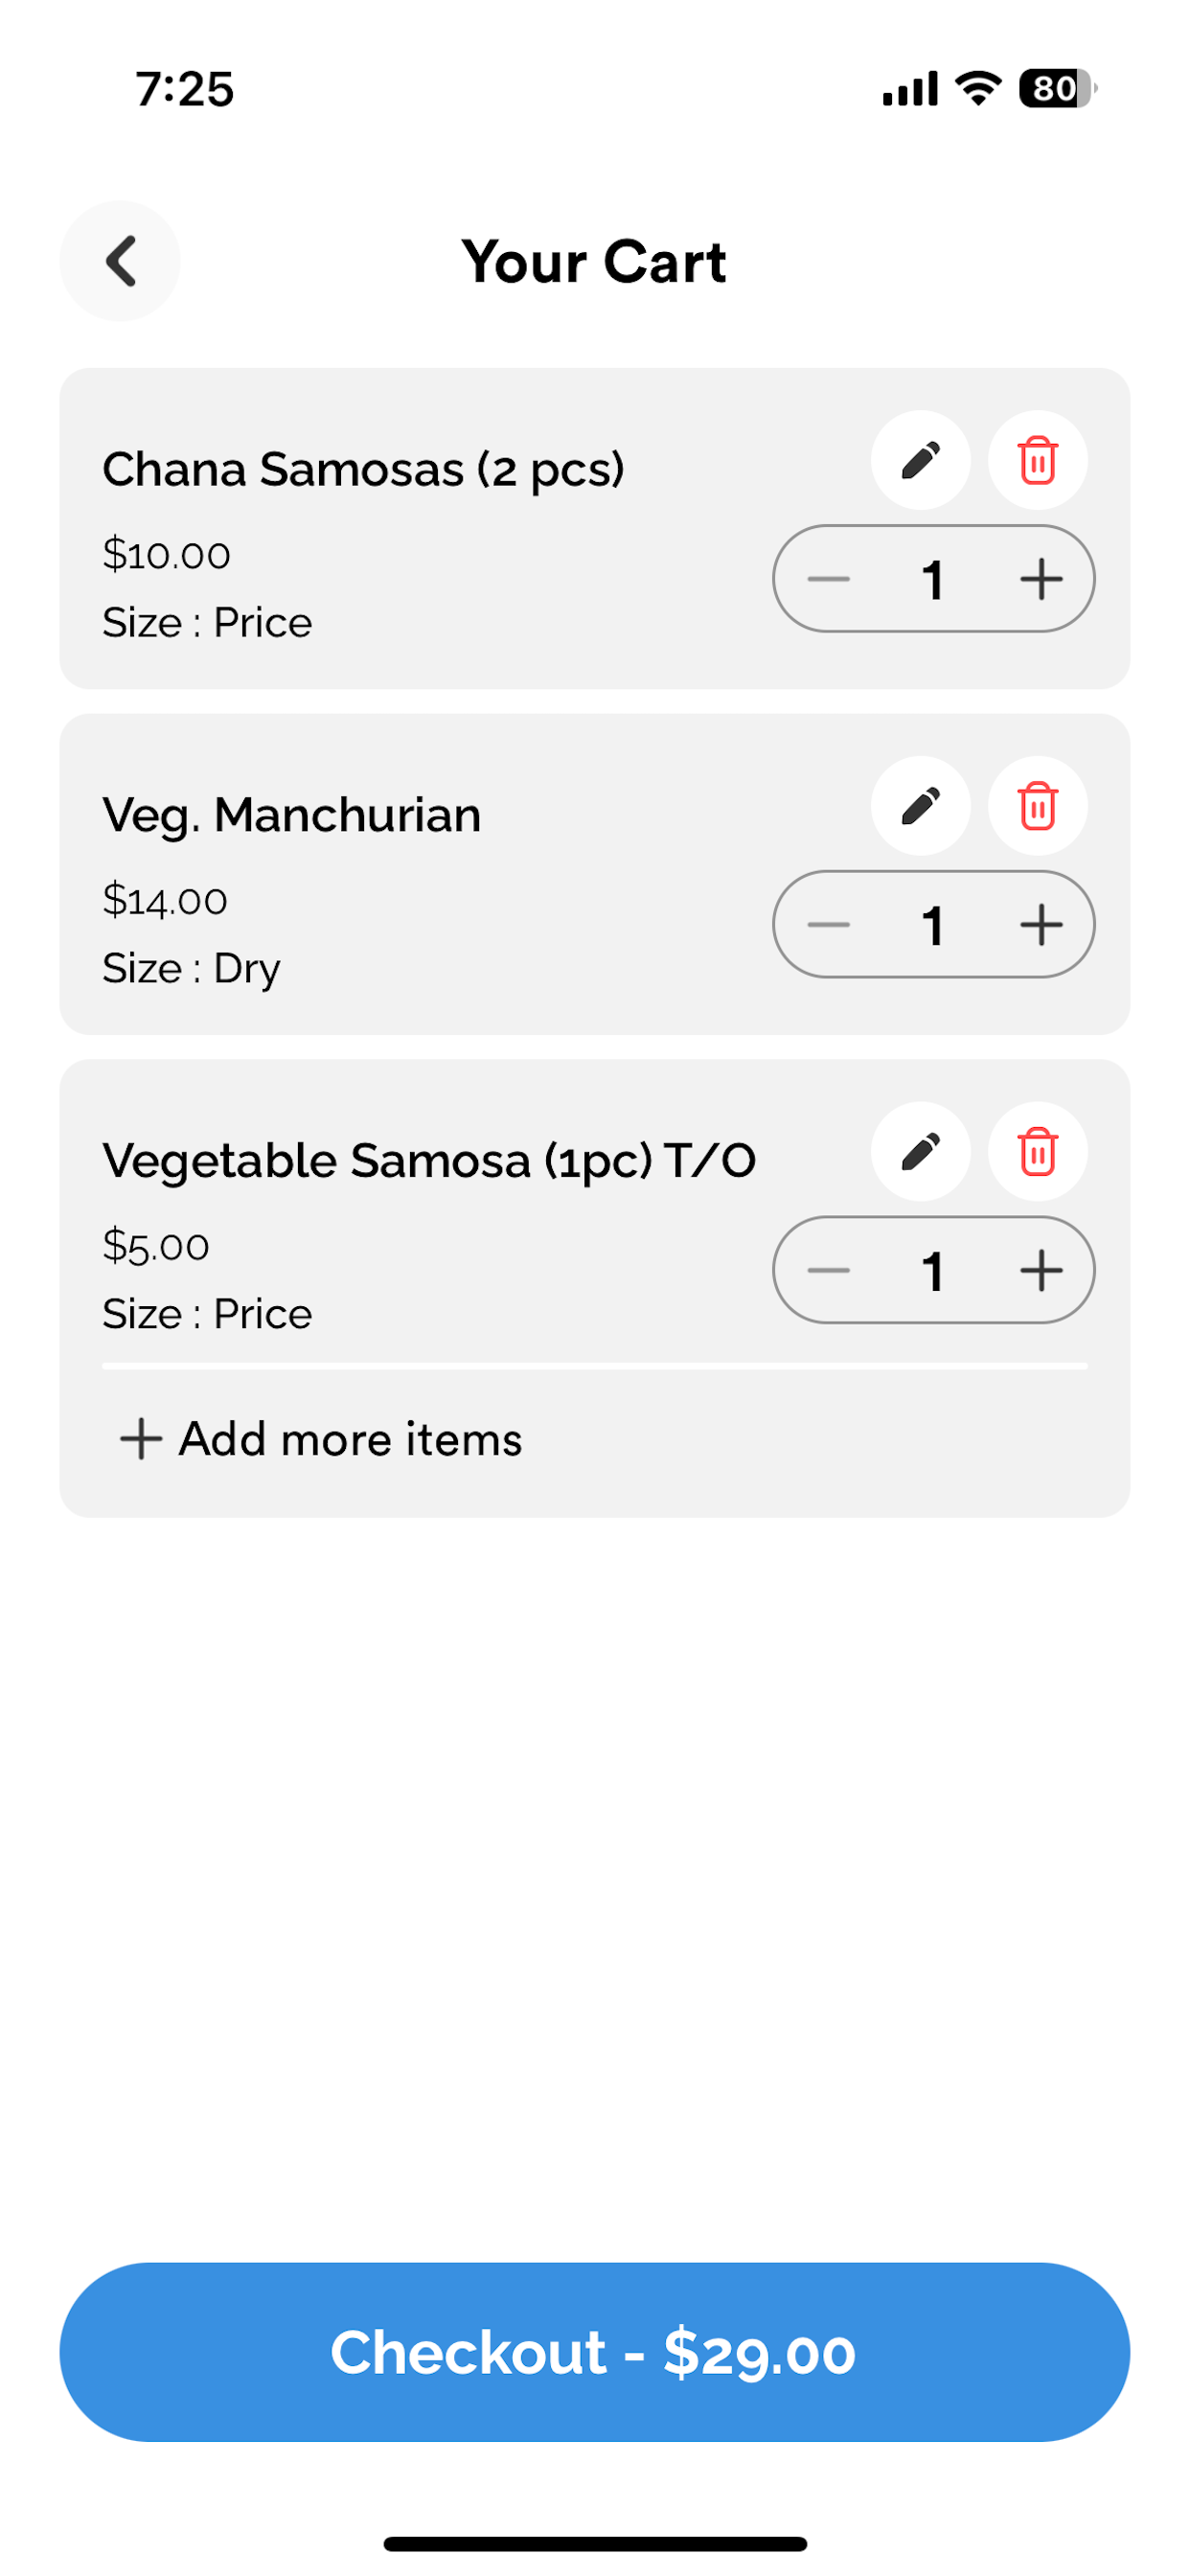
Task: Delete Chana Samosas using the trash icon
Action: (1037, 460)
